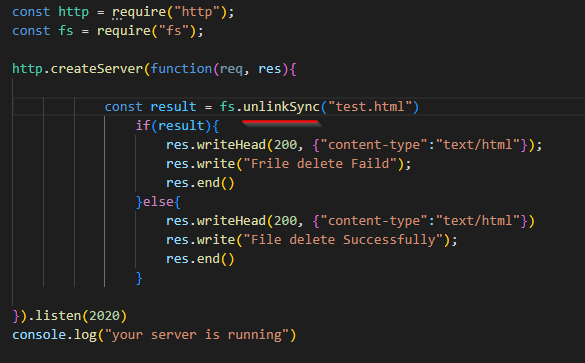Click the fs variable name in the second line
The width and height of the screenshot is (585, 363).
(66, 31)
